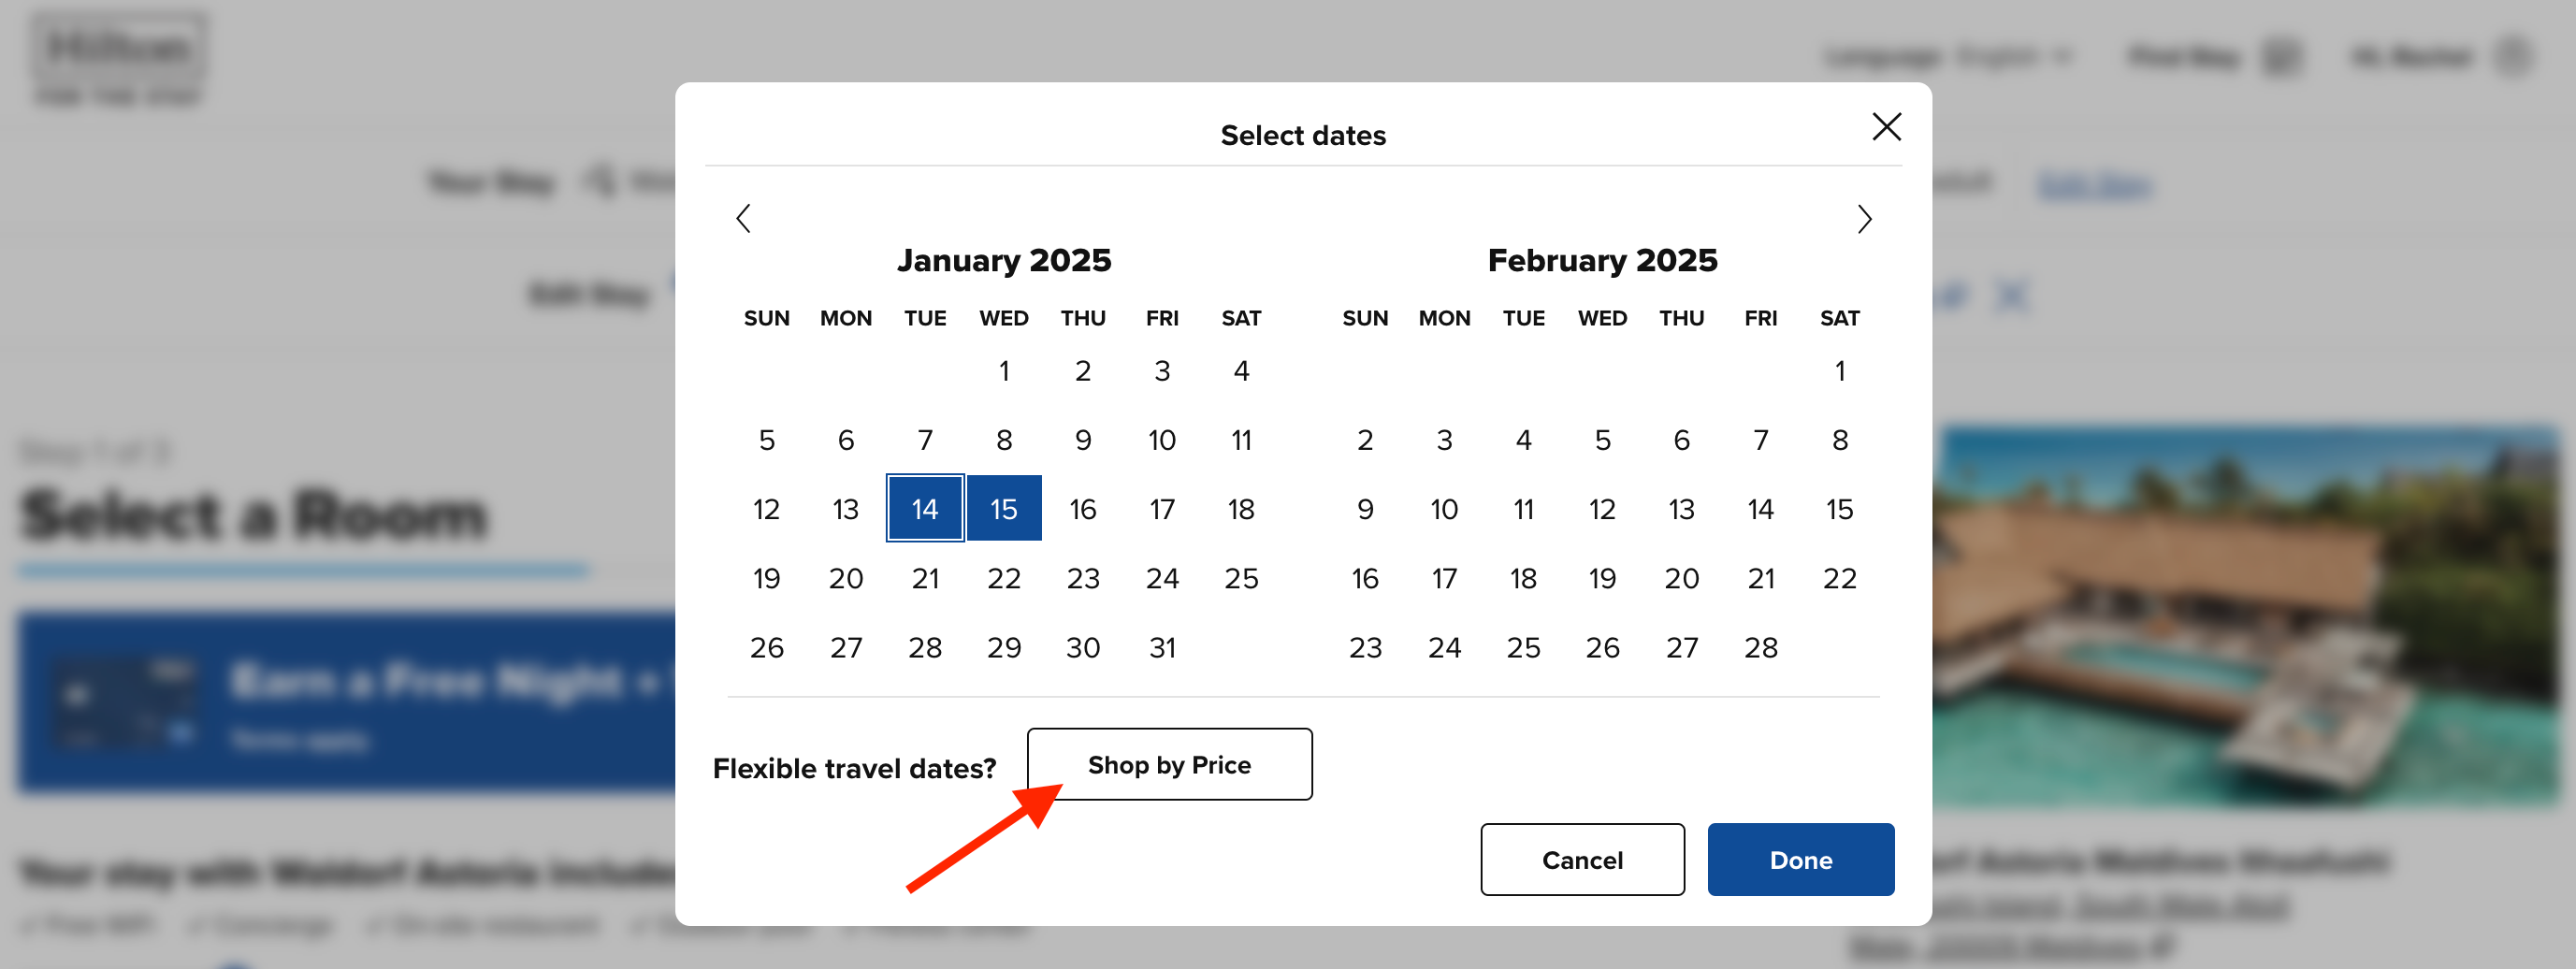Viewport: 2576px width, 969px height.
Task: Select February 22 in the calendar
Action: point(1839,578)
